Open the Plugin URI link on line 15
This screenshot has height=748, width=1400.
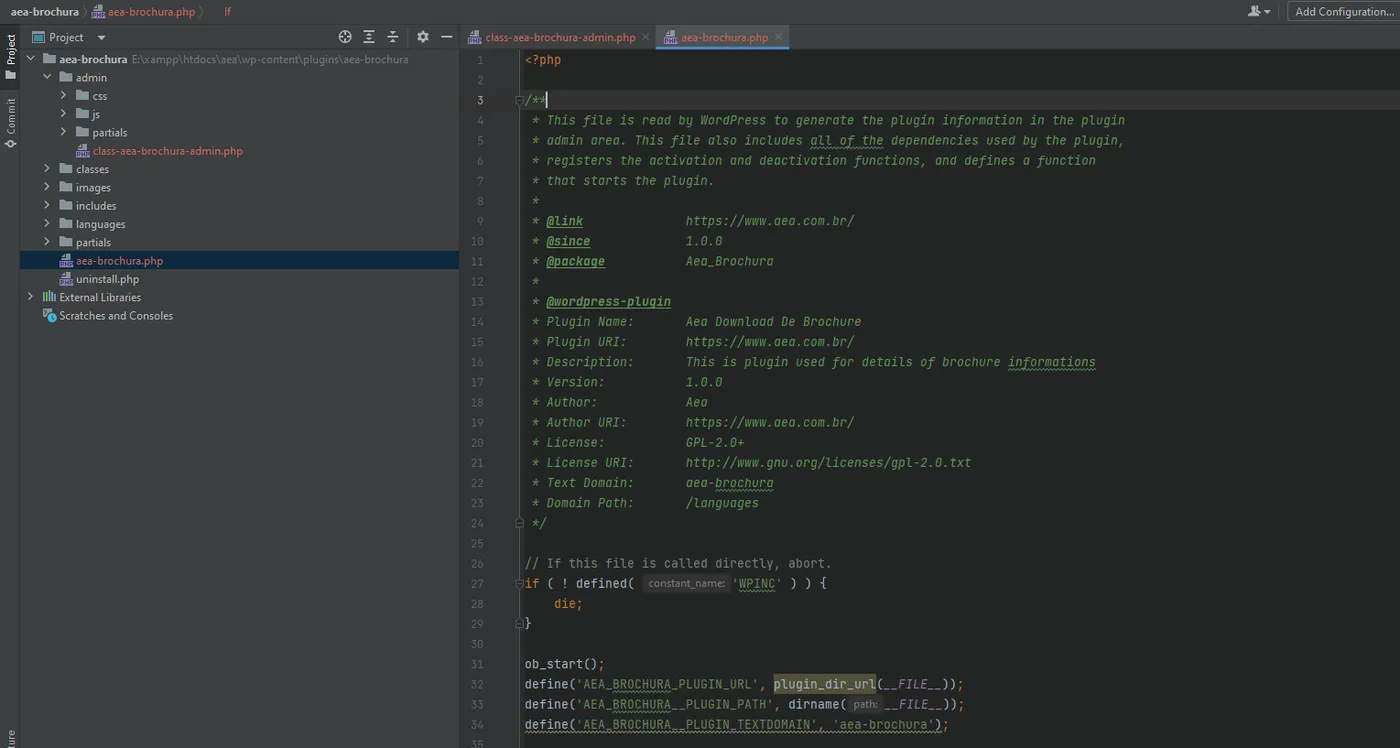click(770, 342)
